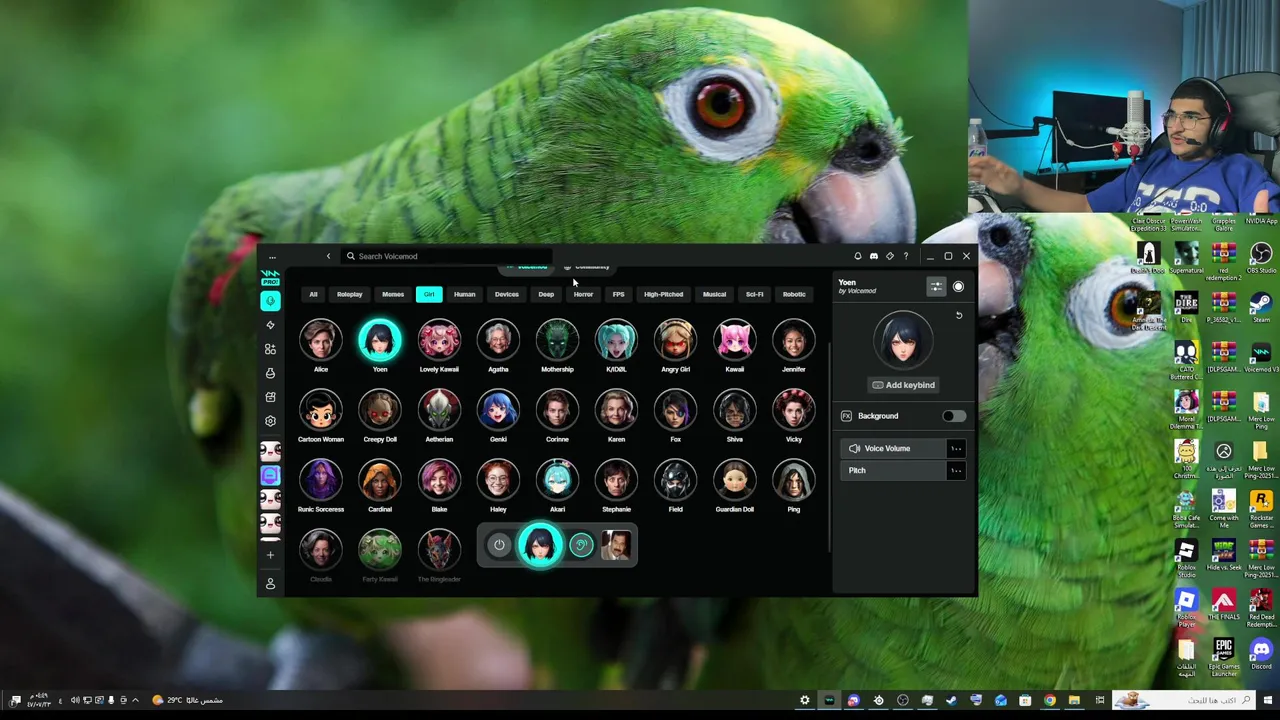Reset the Yoen voice with the undo icon
The height and width of the screenshot is (720, 1280).
coord(958,315)
